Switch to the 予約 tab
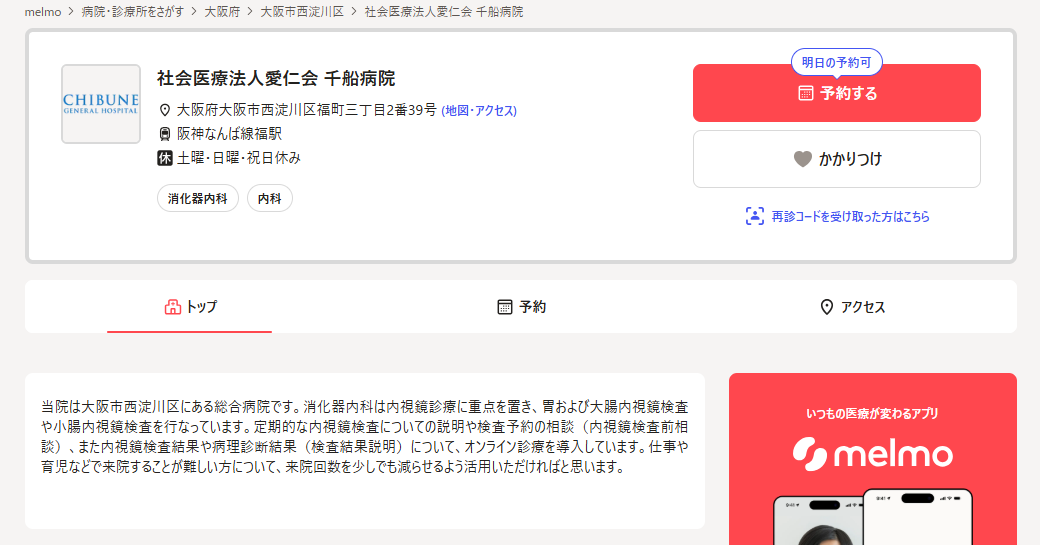1040x545 pixels. (521, 307)
